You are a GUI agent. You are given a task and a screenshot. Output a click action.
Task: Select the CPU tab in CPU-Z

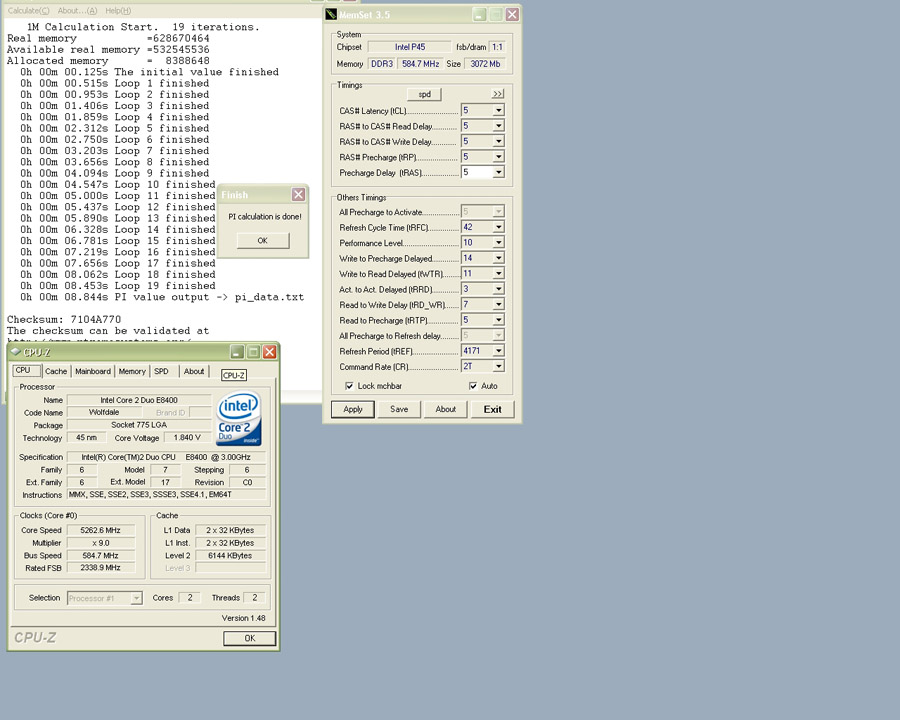click(26, 371)
